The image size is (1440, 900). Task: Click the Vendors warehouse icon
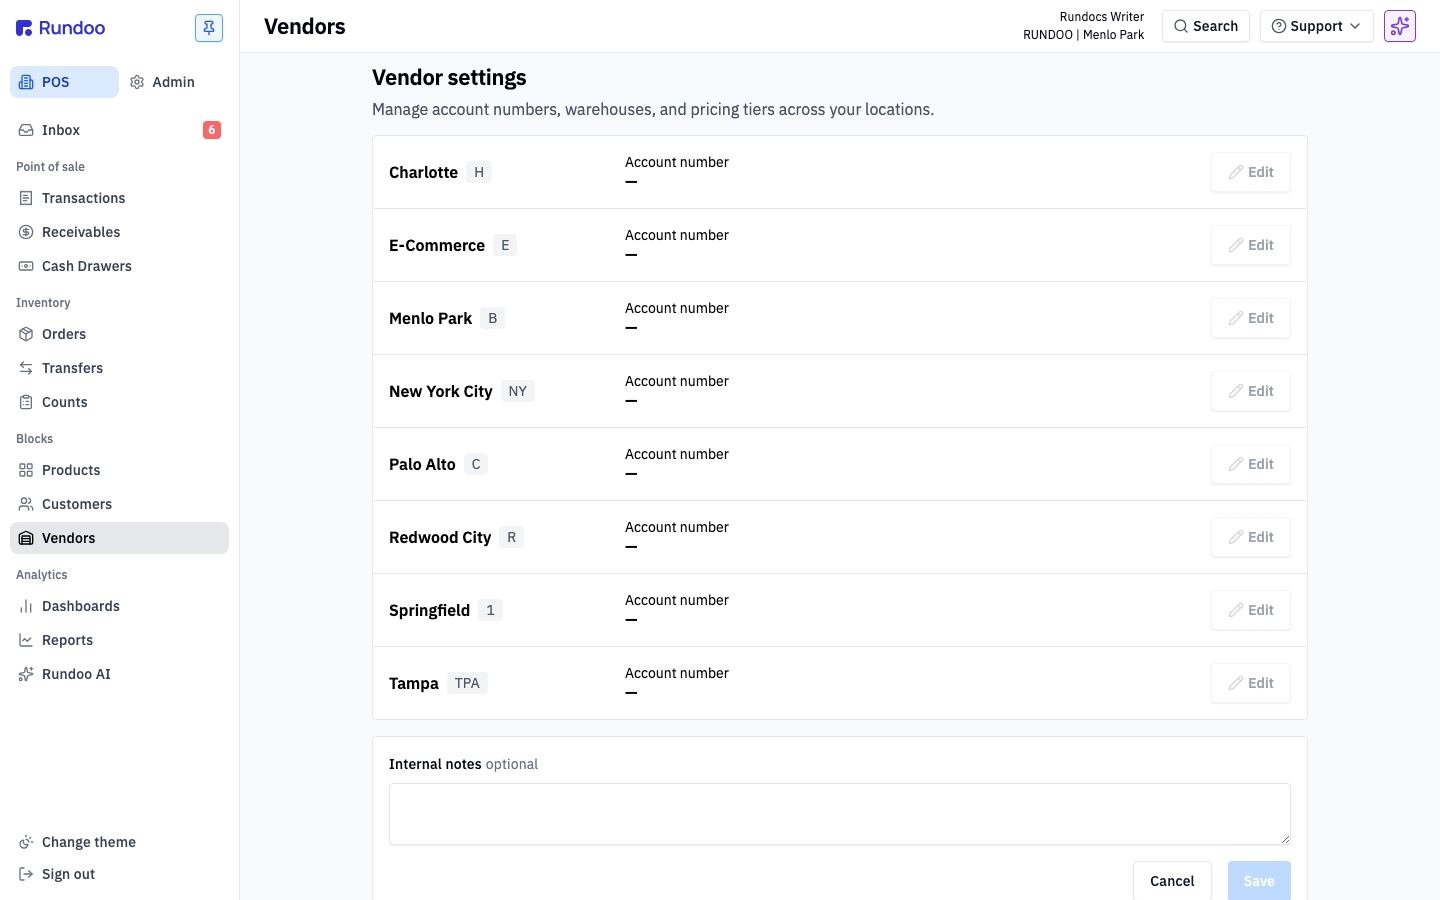(26, 538)
